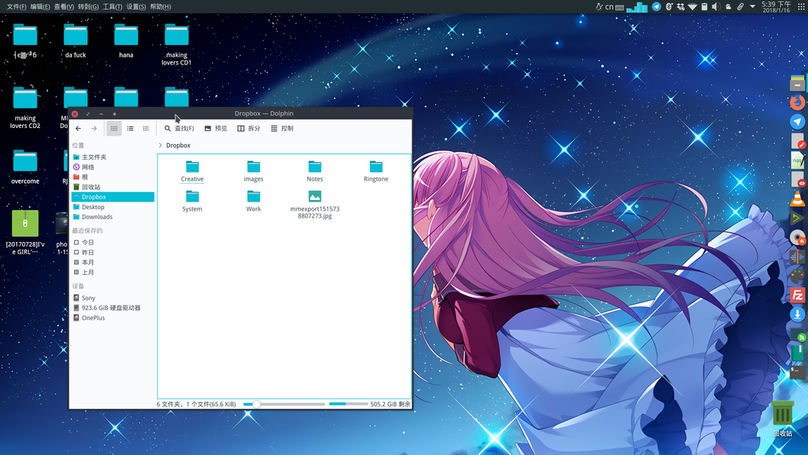Go forward with the Dolphin forward arrow
Viewport: 808px width, 455px height.
(x=94, y=128)
